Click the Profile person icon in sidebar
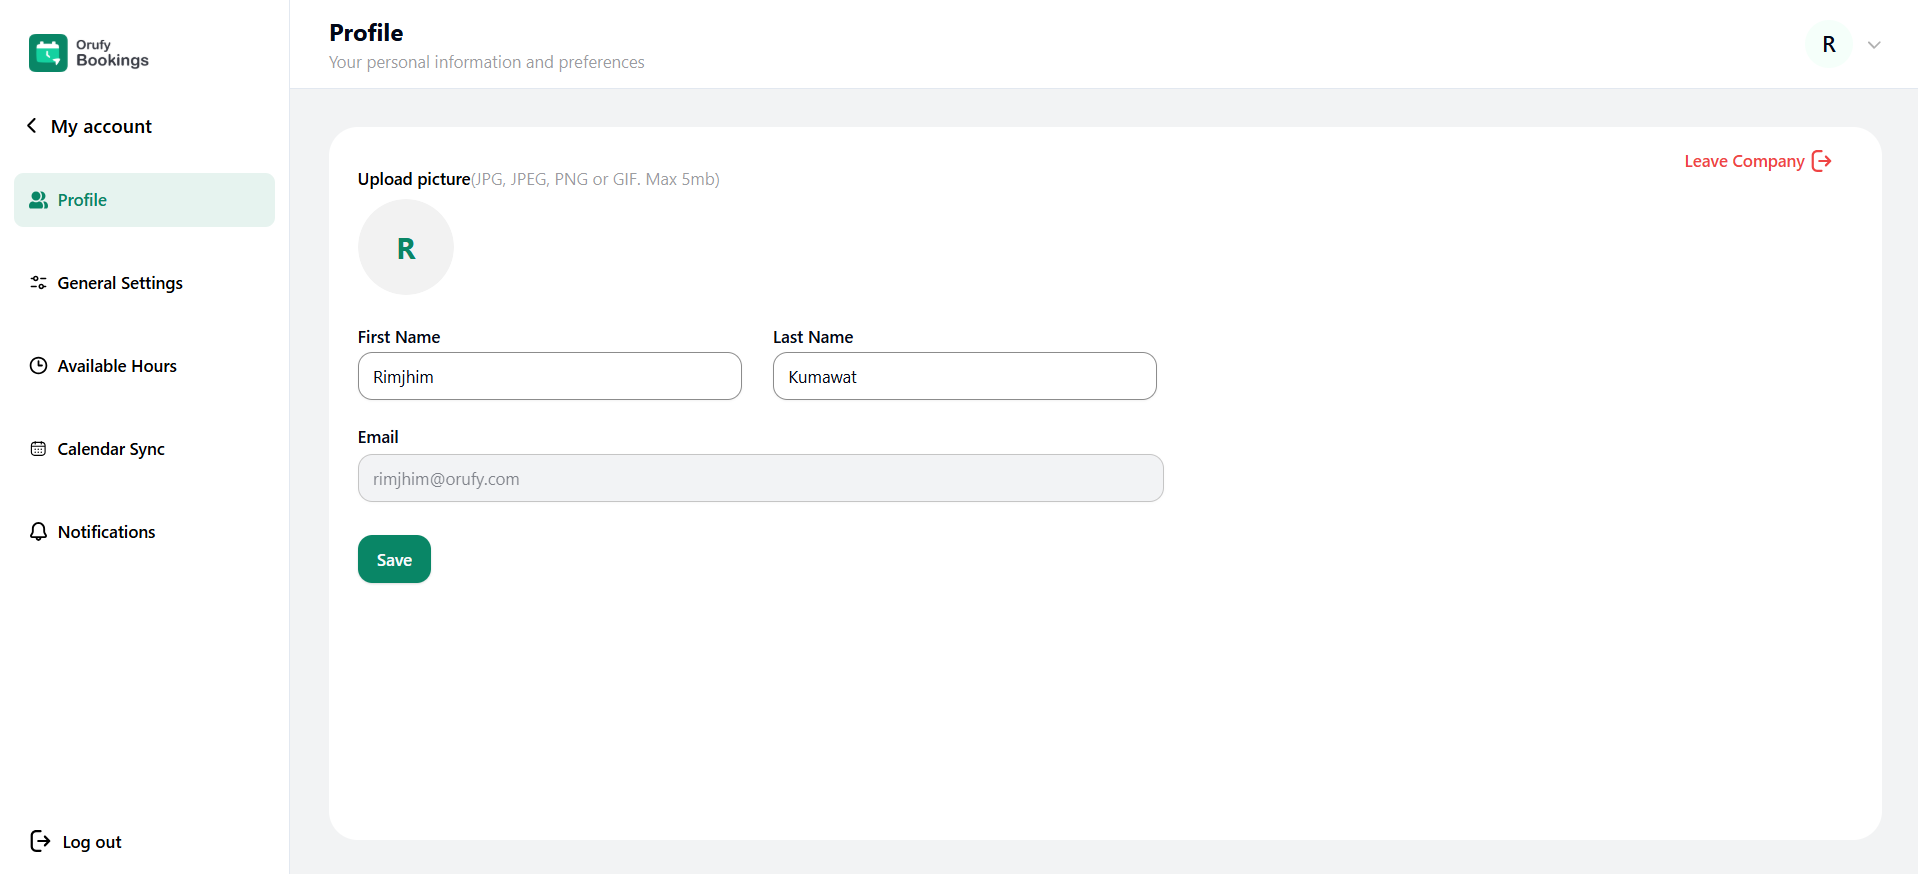The image size is (1918, 874). click(38, 200)
